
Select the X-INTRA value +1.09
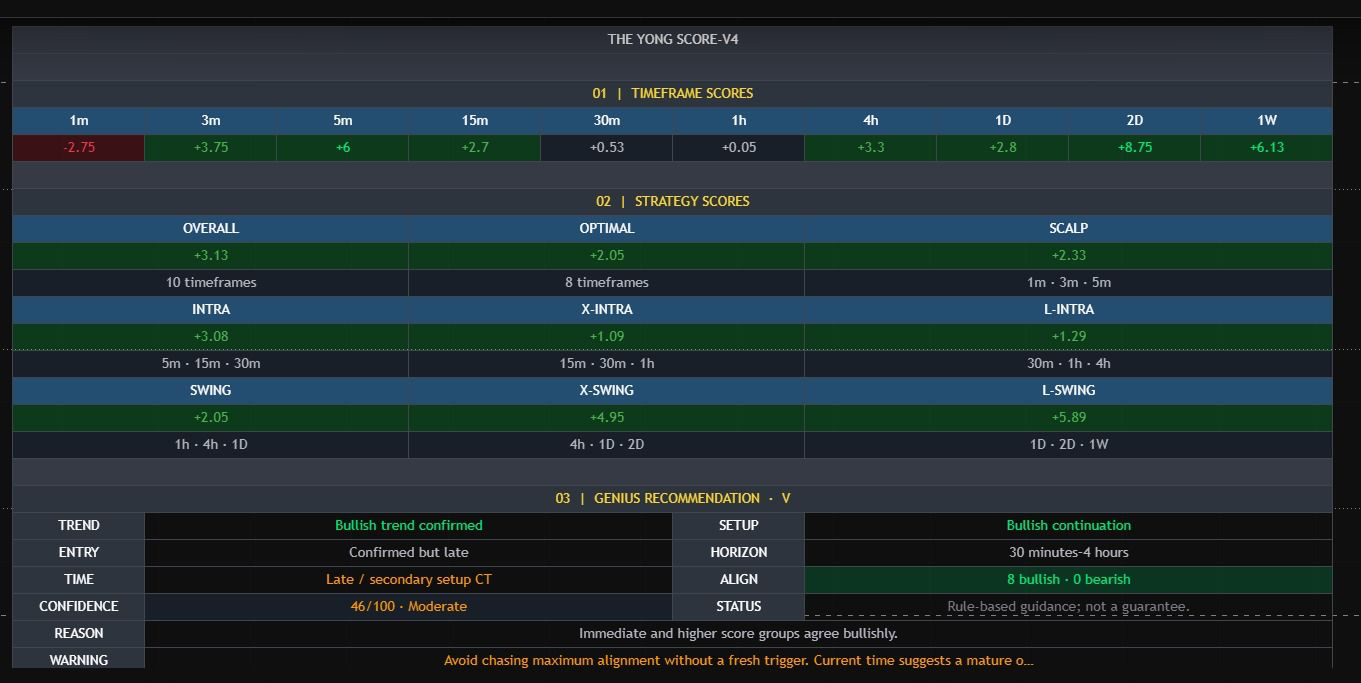pos(606,336)
